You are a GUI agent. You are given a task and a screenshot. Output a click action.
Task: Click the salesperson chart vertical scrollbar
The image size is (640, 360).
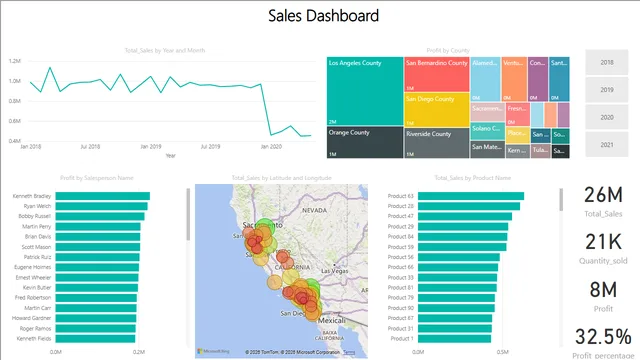coord(188,214)
